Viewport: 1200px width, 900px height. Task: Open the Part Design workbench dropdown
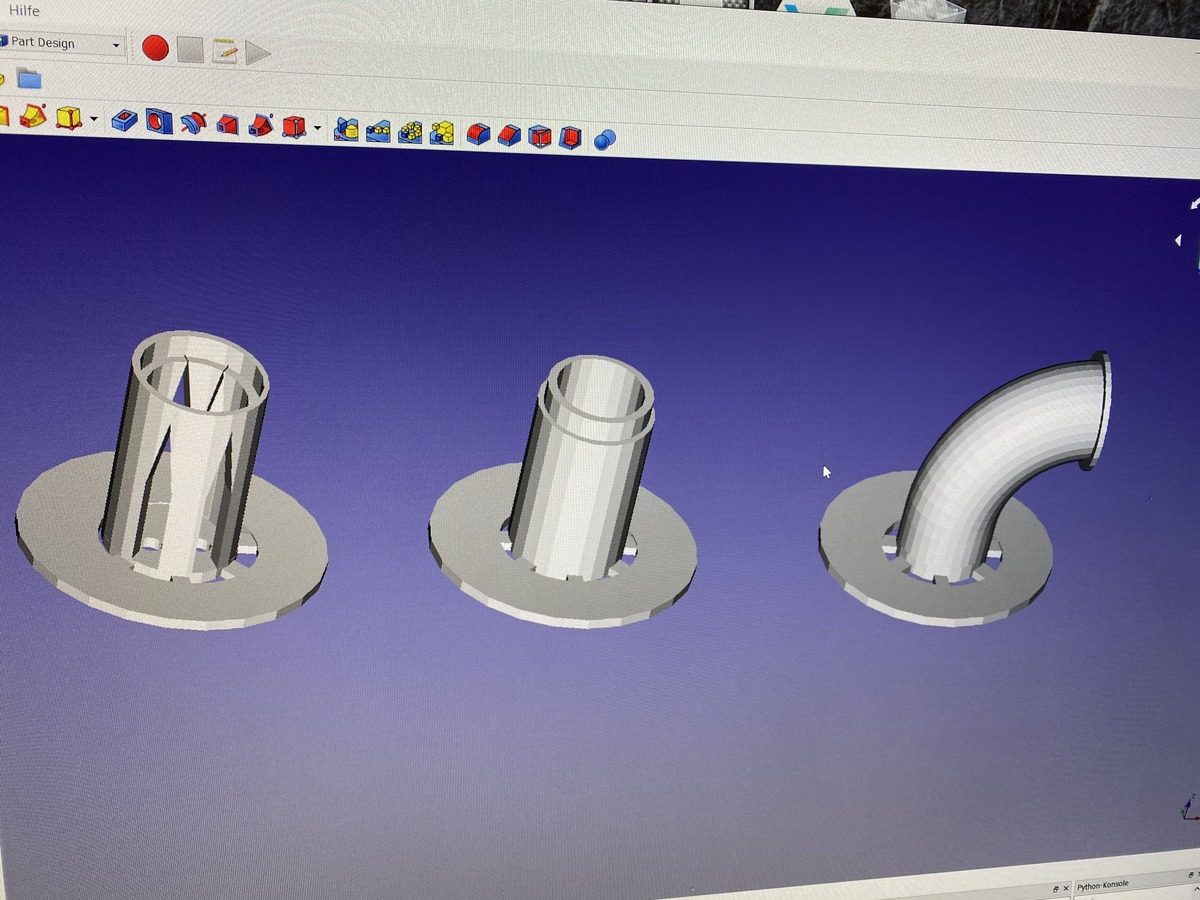[x=63, y=44]
